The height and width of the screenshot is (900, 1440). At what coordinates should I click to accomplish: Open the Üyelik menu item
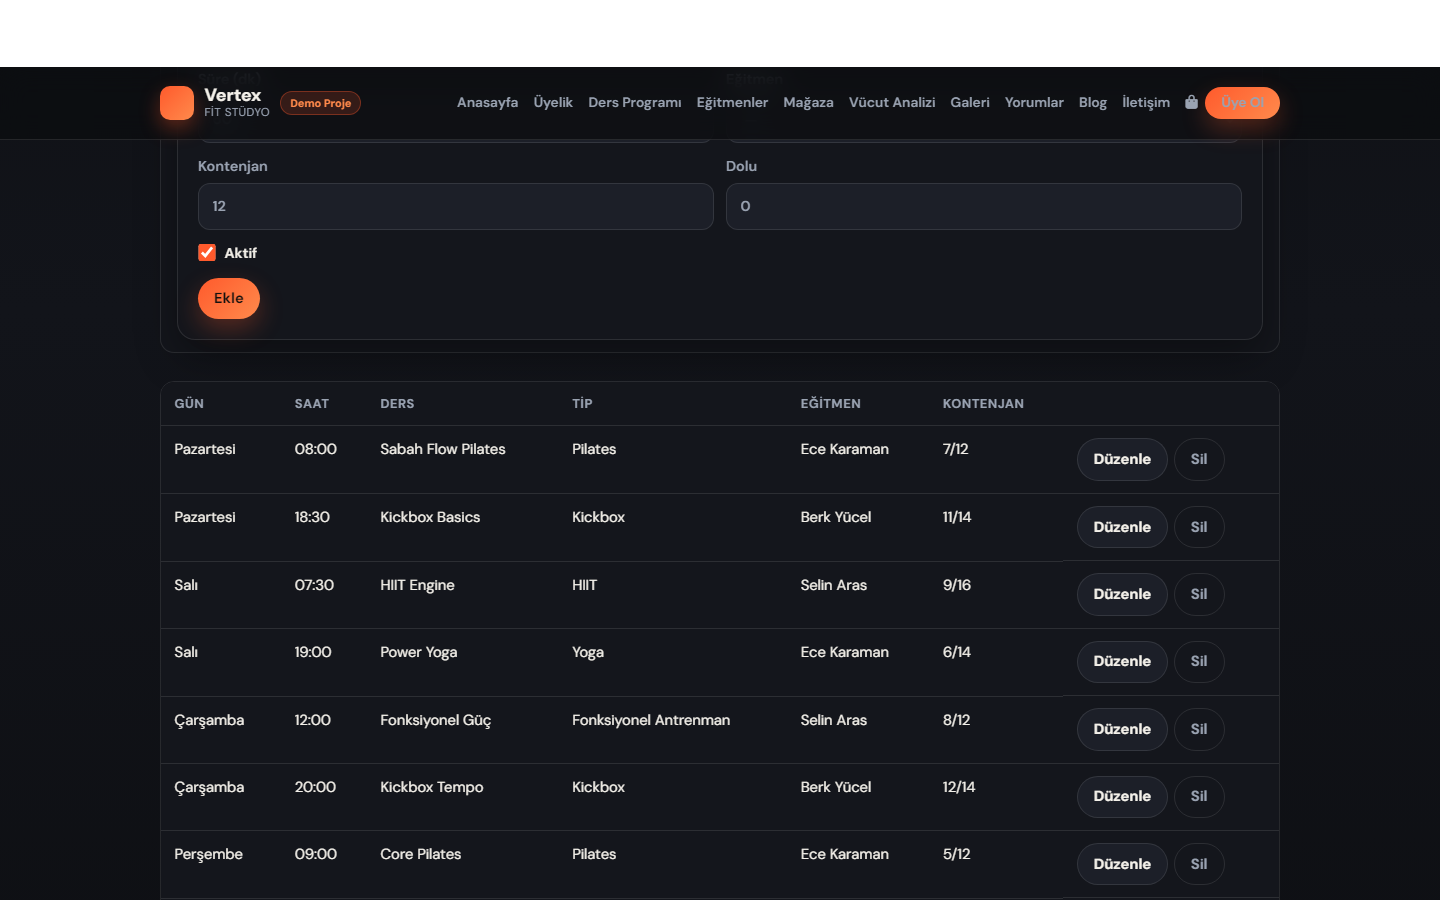[x=553, y=102]
